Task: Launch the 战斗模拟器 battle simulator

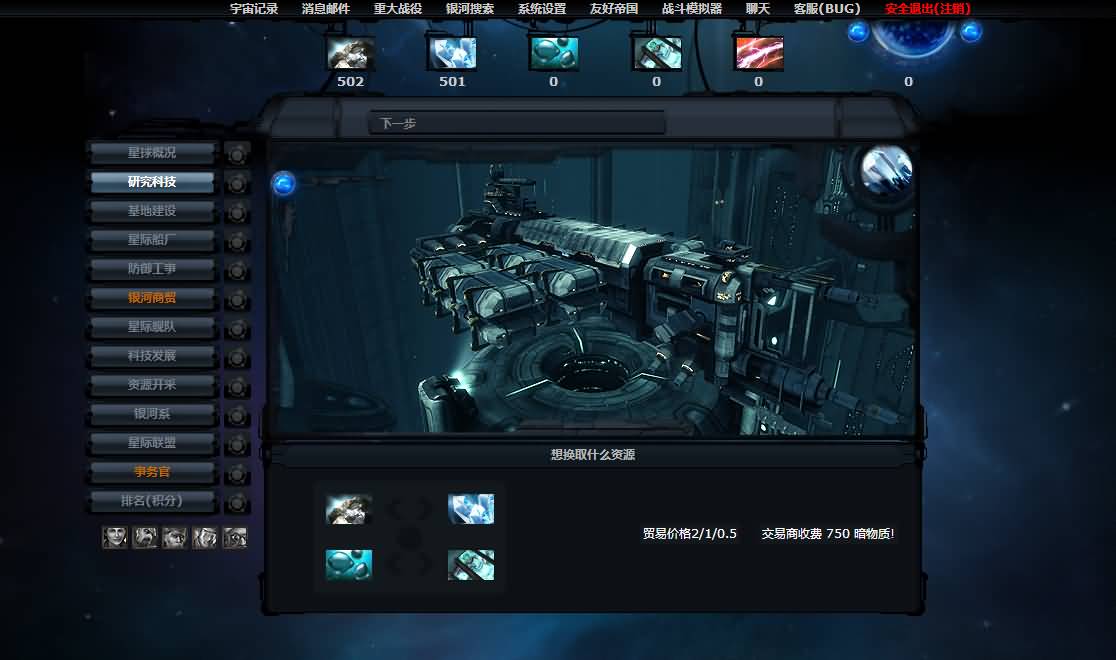Action: click(x=692, y=9)
